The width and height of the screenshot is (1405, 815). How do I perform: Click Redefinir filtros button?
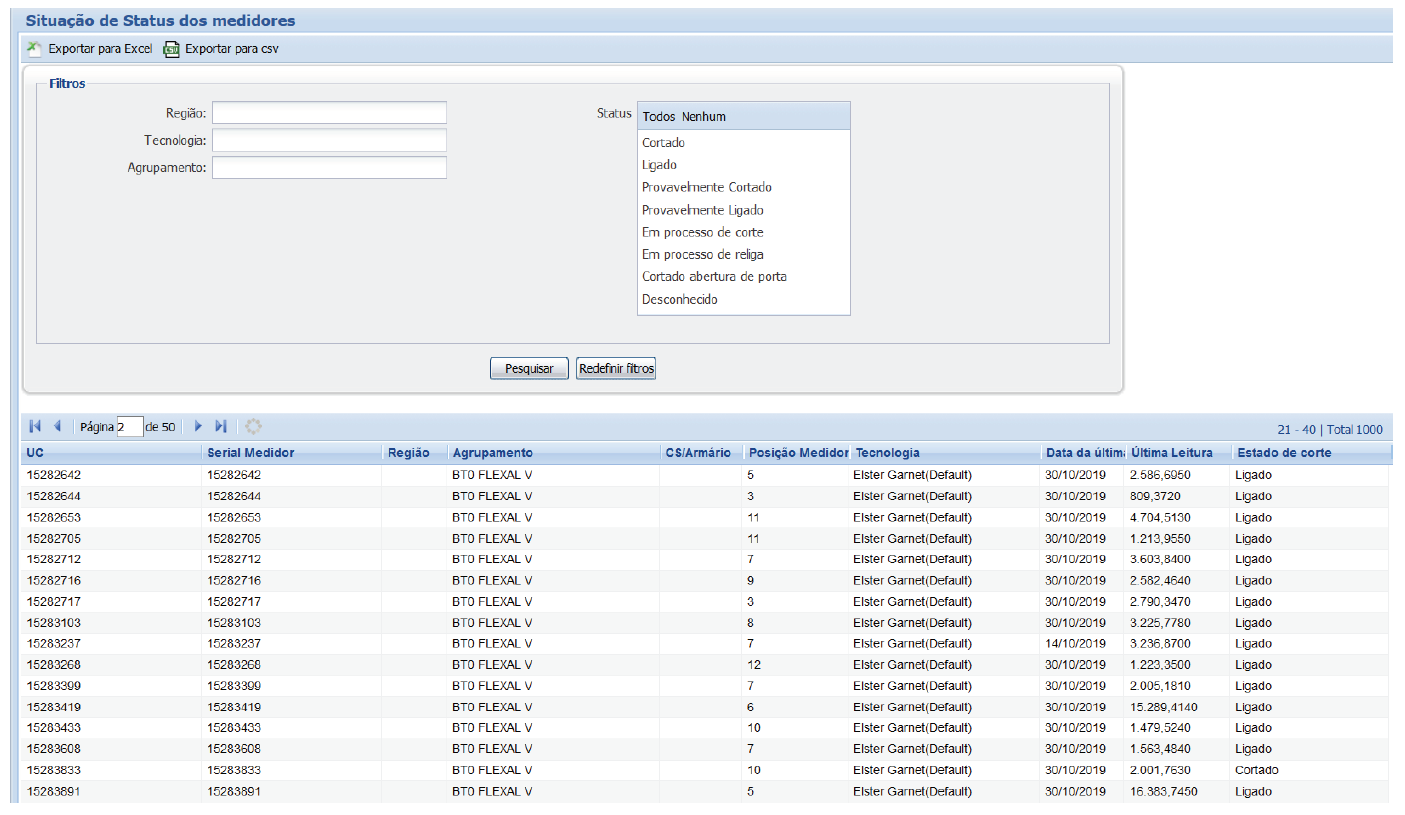point(616,369)
